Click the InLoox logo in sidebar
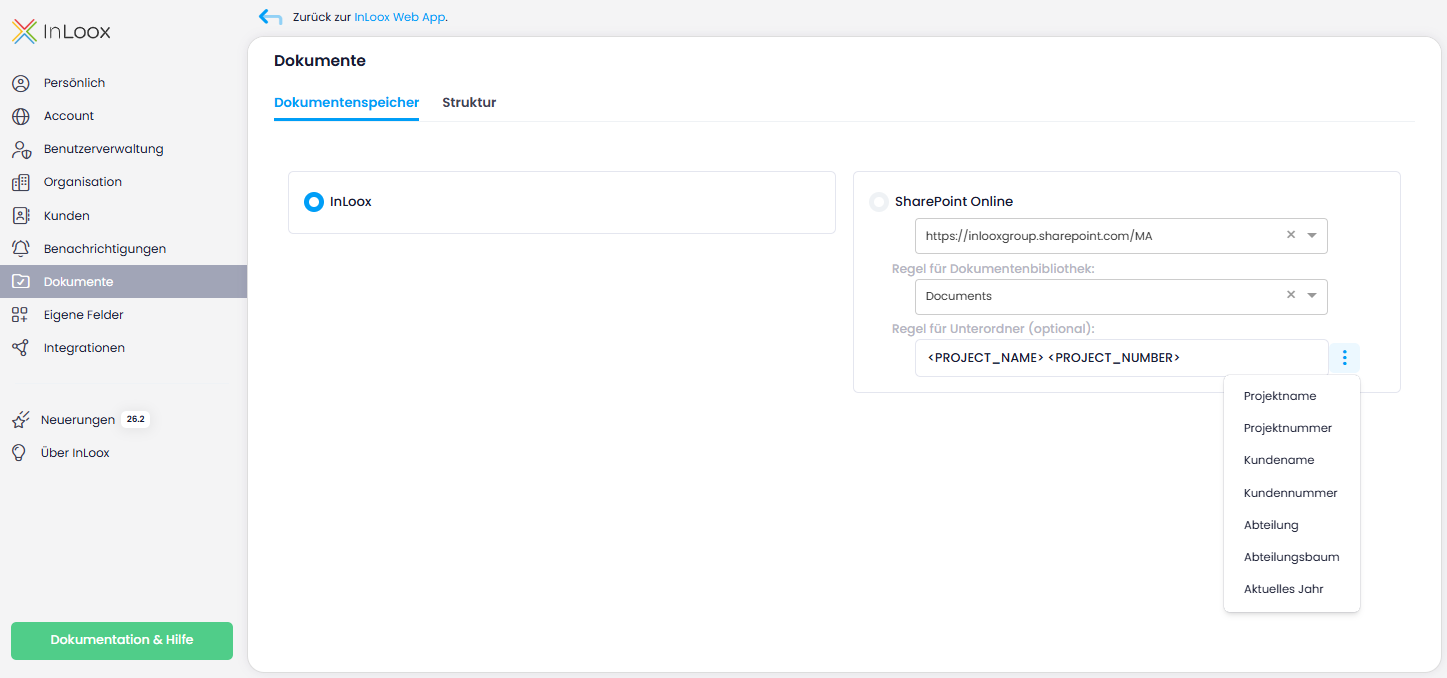1447x678 pixels. [61, 32]
